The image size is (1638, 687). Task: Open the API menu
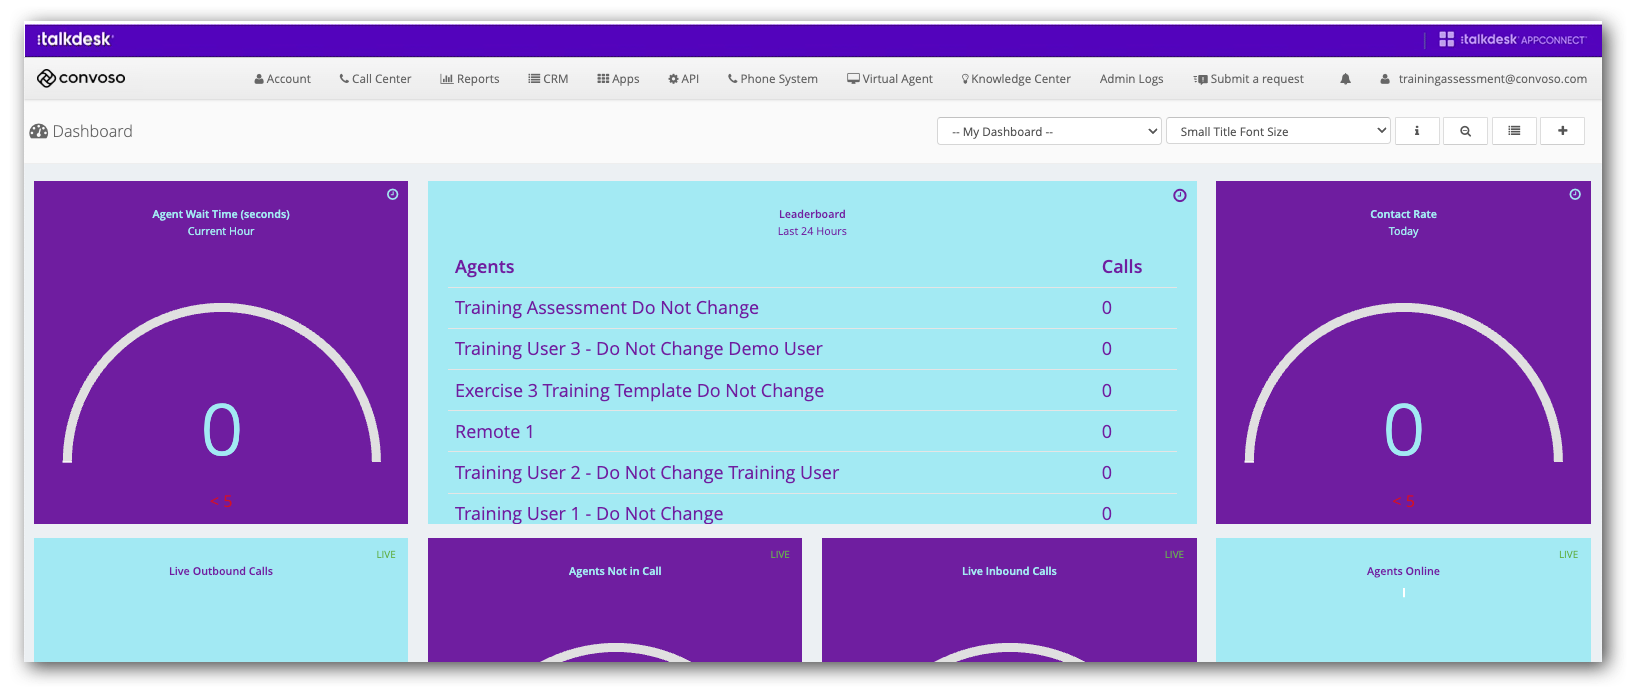click(x=684, y=79)
